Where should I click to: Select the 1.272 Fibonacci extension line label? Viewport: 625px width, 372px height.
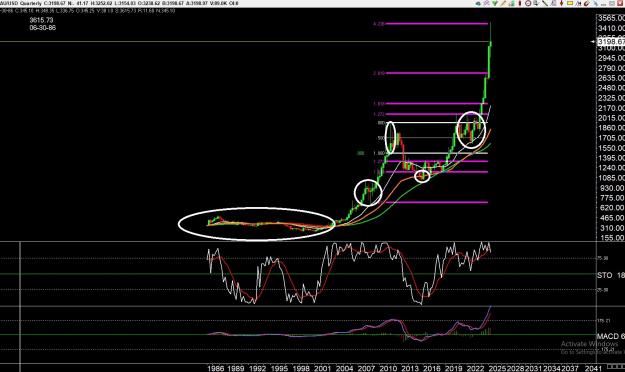(x=378, y=114)
